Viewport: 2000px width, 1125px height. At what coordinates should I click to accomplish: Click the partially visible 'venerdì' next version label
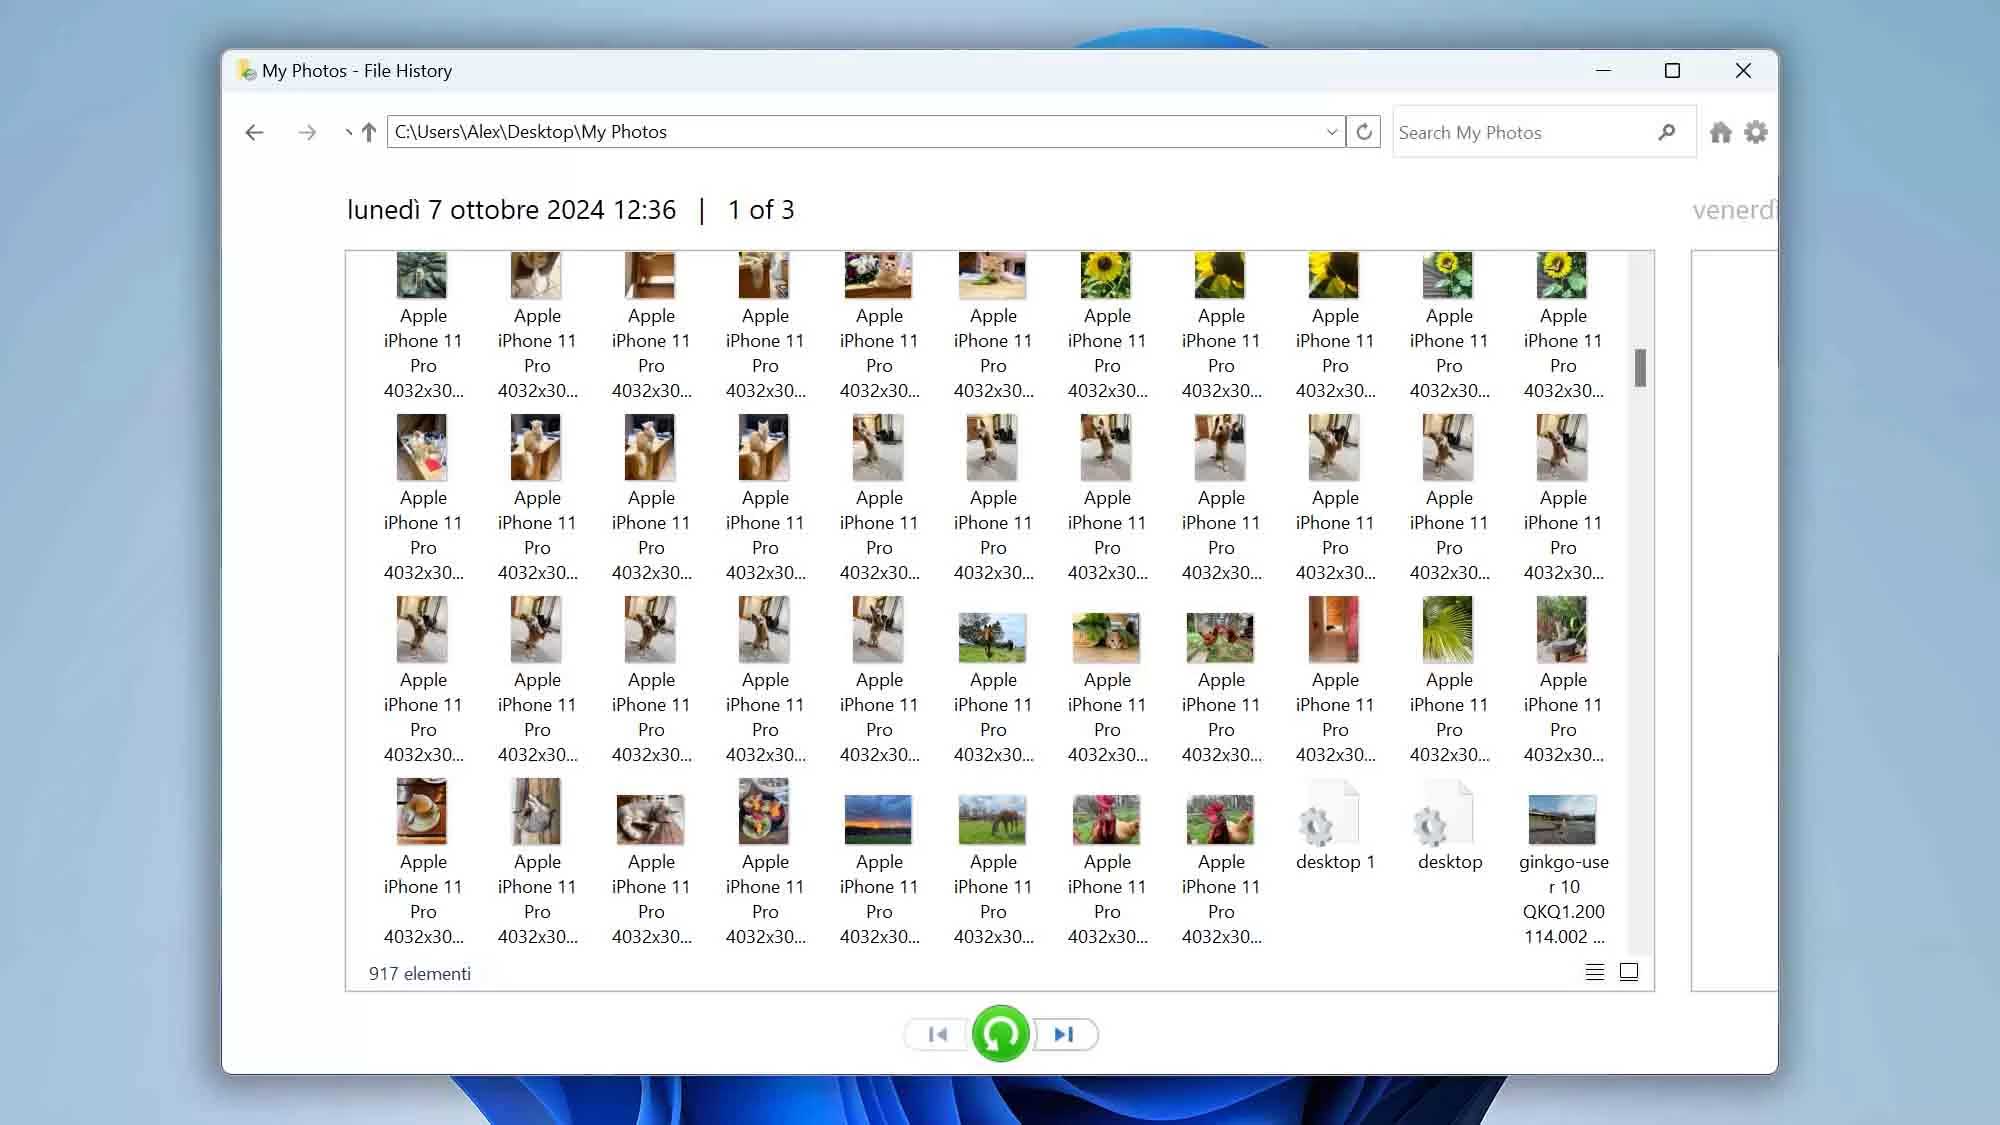(x=1734, y=210)
